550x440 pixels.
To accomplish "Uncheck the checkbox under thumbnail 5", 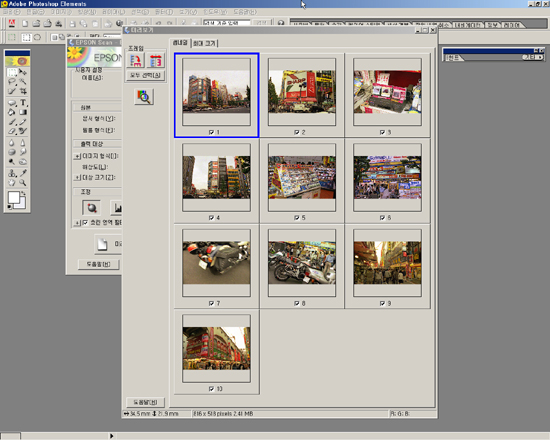I will coord(297,218).
